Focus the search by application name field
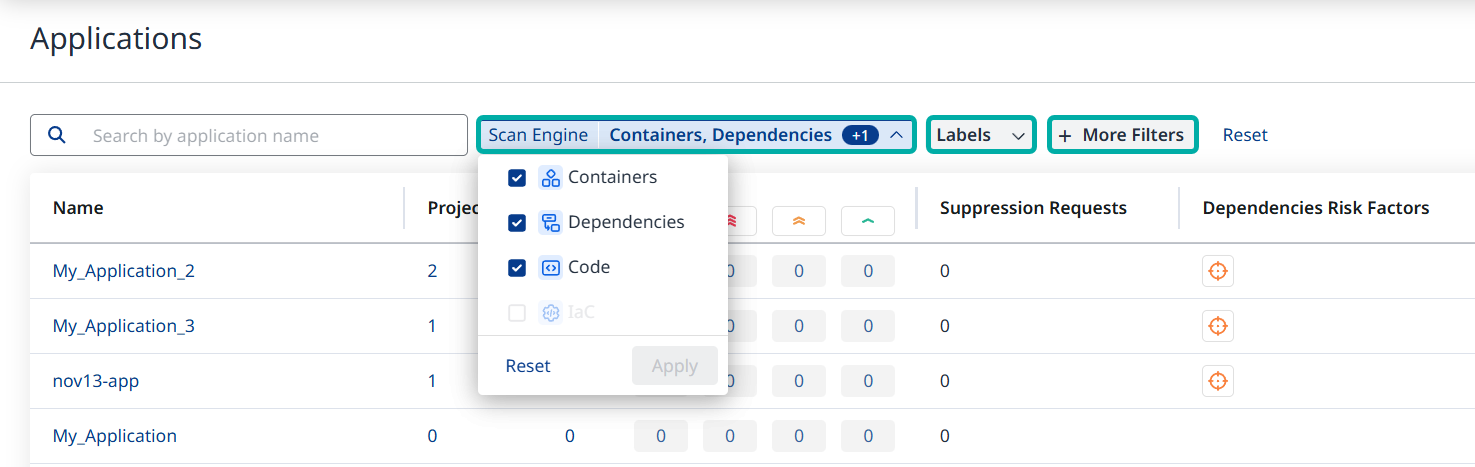The height and width of the screenshot is (467, 1475). point(270,136)
